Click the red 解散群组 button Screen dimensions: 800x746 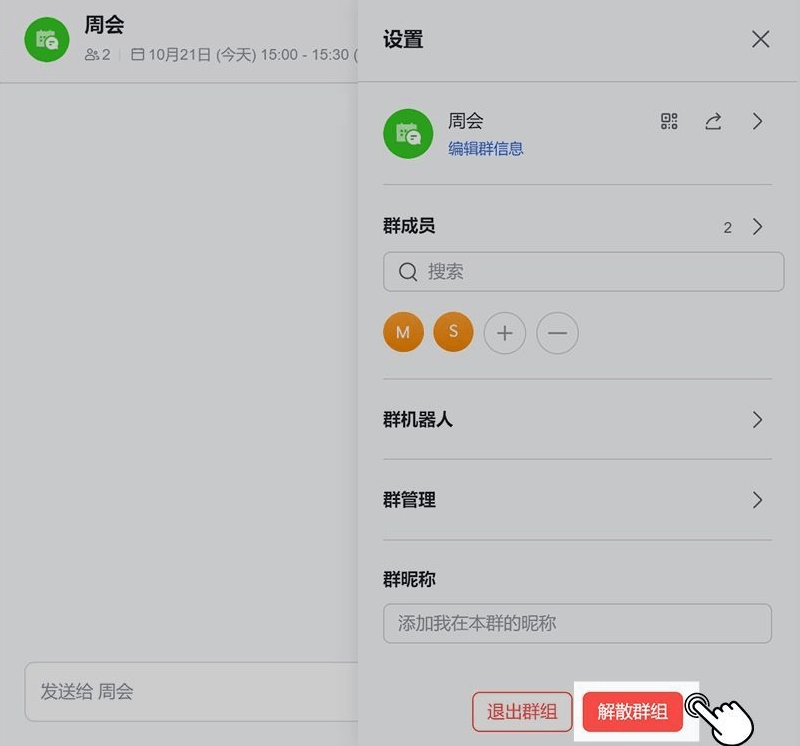point(633,712)
